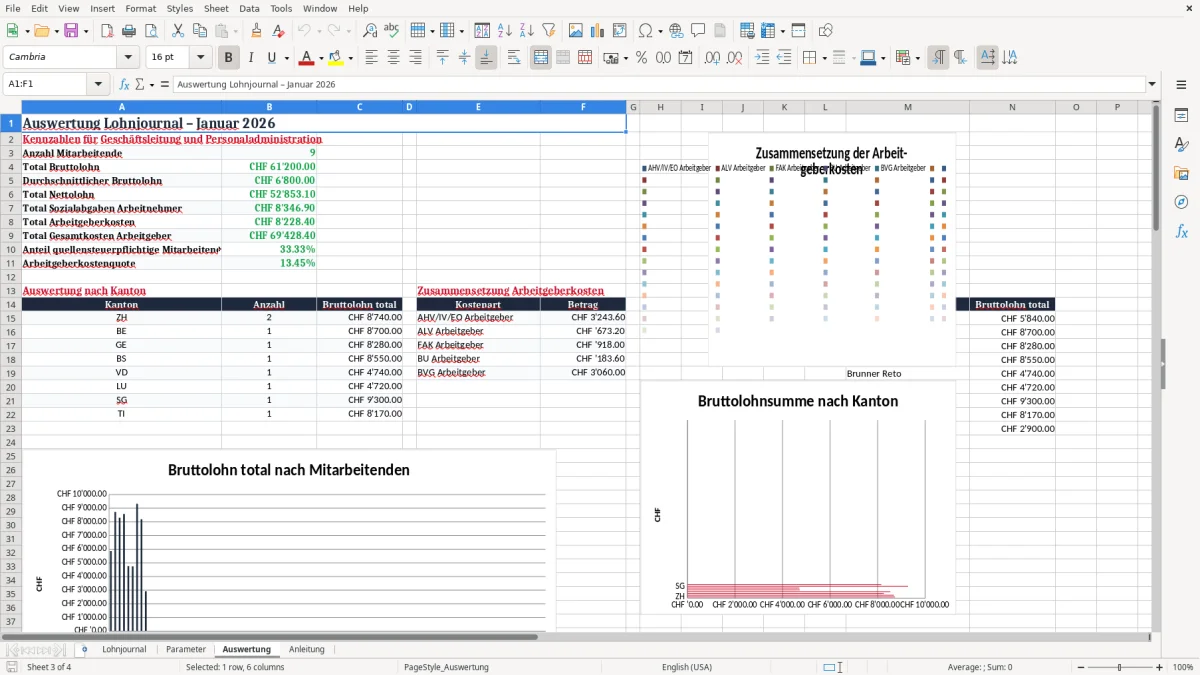Toggle Wrap Text button
1200x675 pixels.
(x=514, y=58)
